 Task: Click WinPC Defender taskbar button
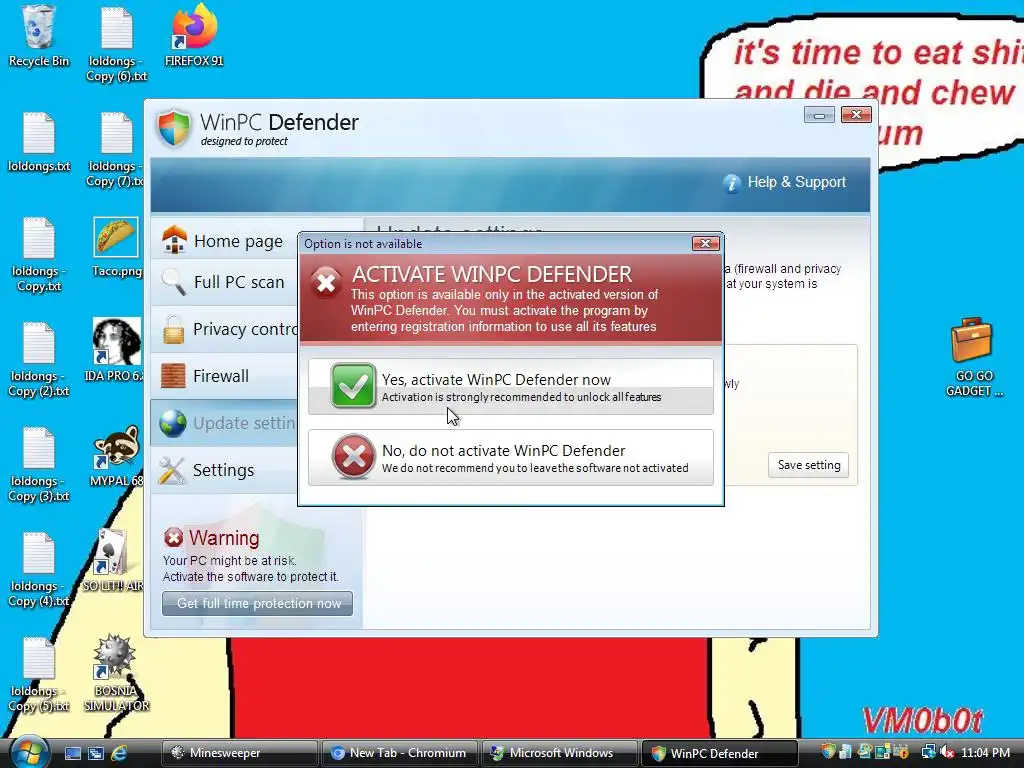tap(719, 753)
